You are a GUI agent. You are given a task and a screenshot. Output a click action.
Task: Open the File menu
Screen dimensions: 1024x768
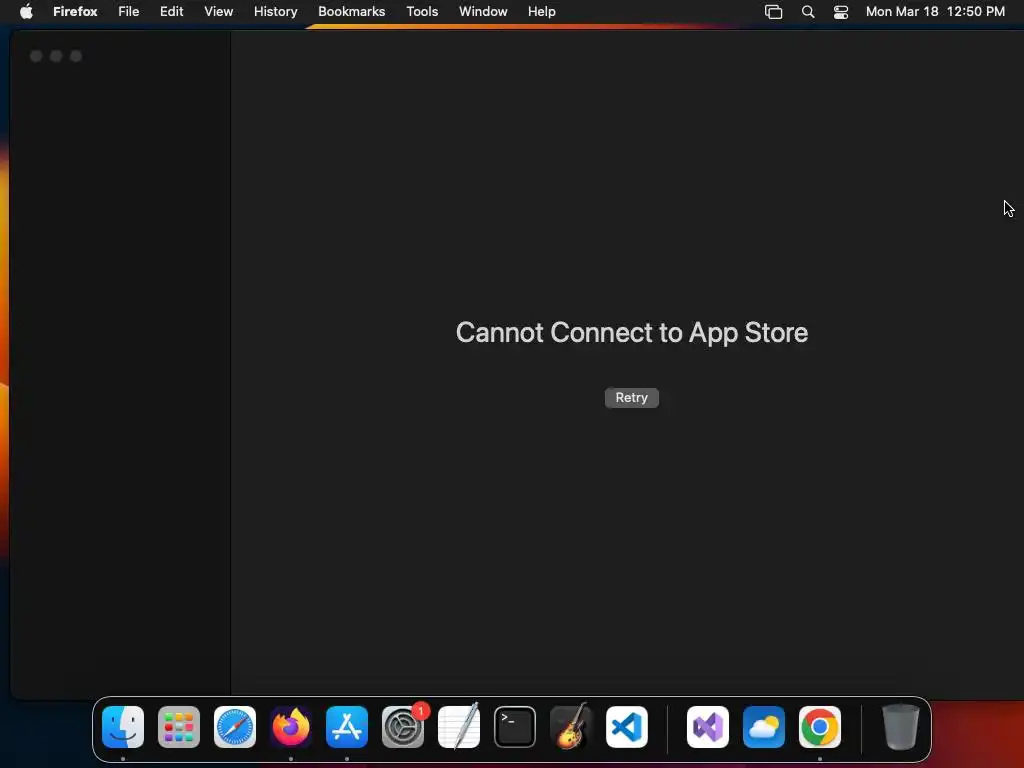[x=129, y=12]
